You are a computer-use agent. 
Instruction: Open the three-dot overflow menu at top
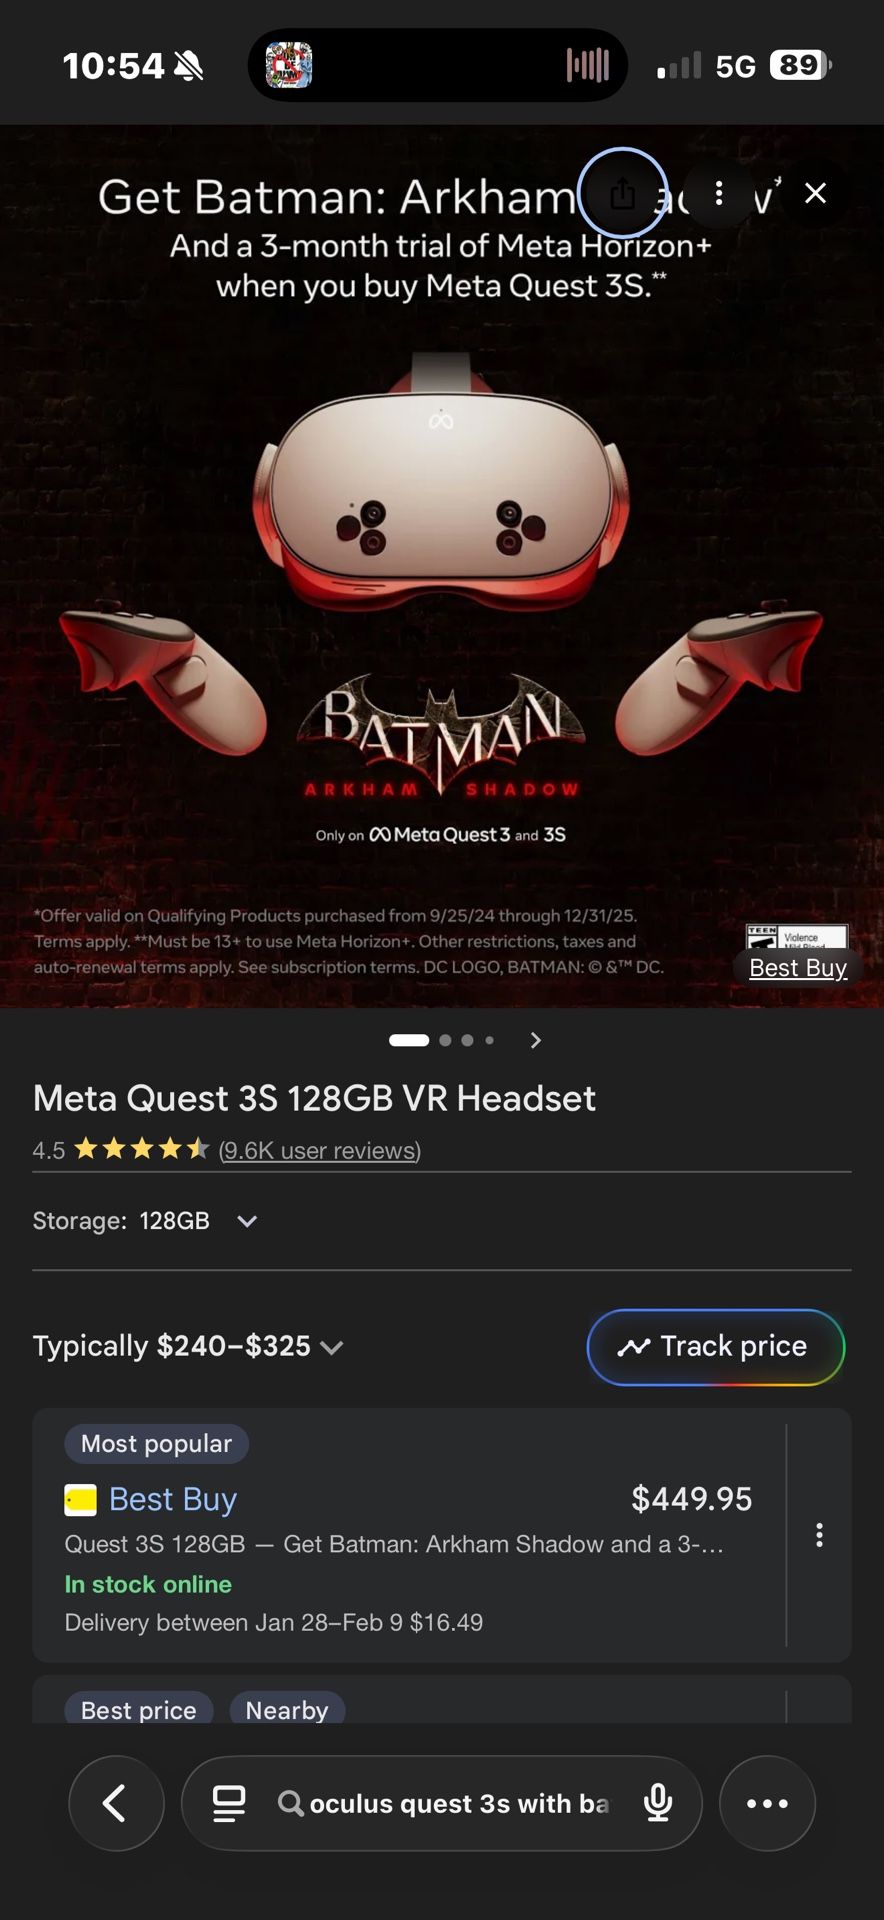pyautogui.click(x=719, y=193)
